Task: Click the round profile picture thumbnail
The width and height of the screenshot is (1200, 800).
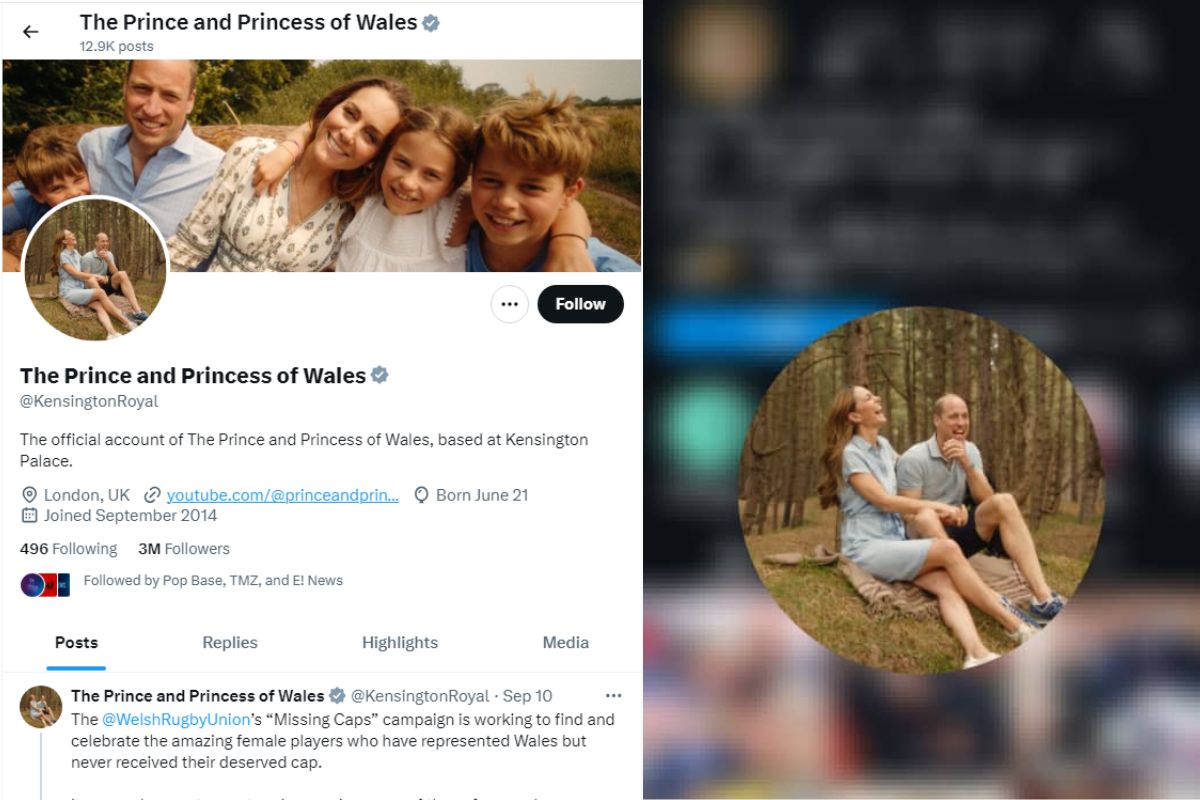Action: click(x=95, y=268)
